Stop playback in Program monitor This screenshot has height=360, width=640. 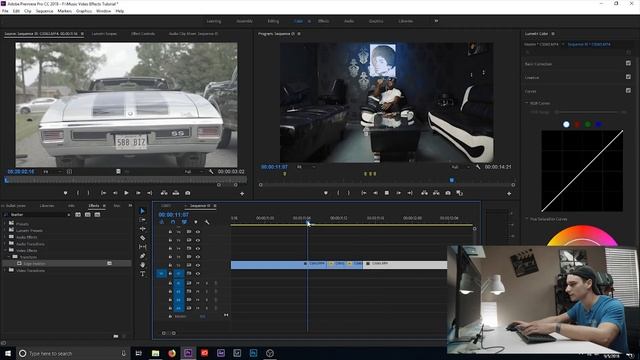tap(387, 193)
